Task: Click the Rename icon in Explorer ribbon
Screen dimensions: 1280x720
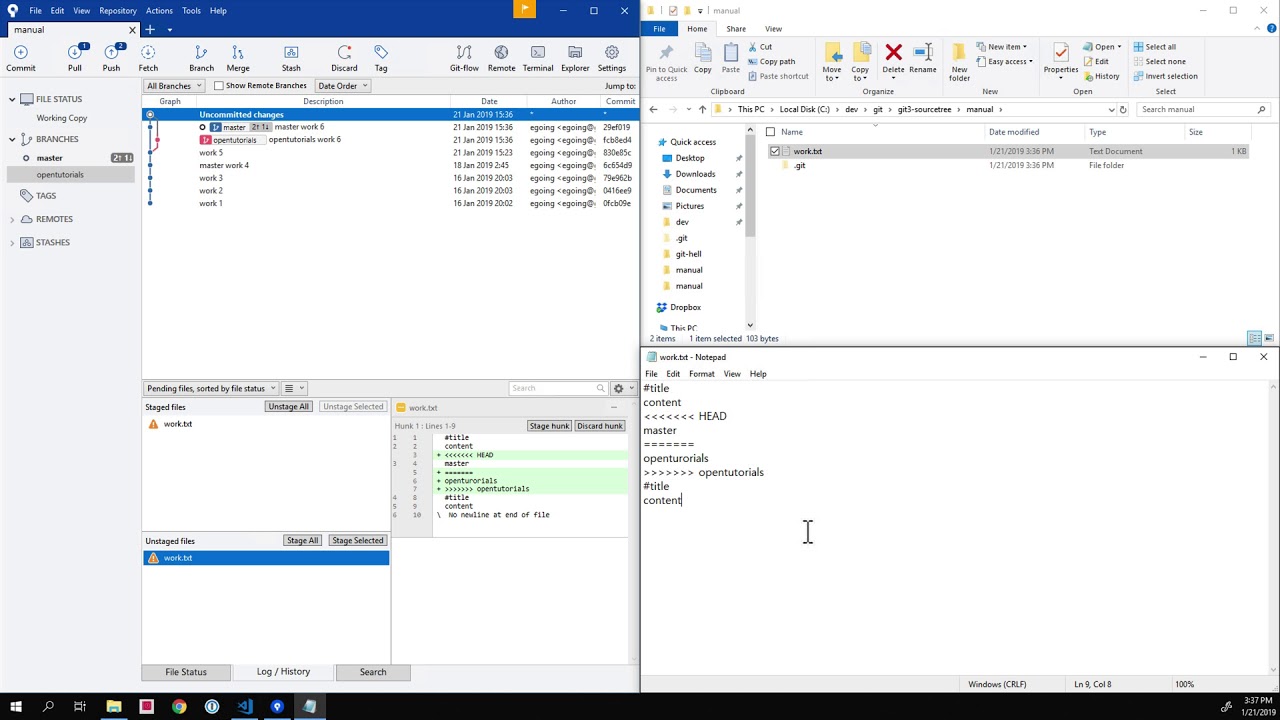Action: [923, 58]
